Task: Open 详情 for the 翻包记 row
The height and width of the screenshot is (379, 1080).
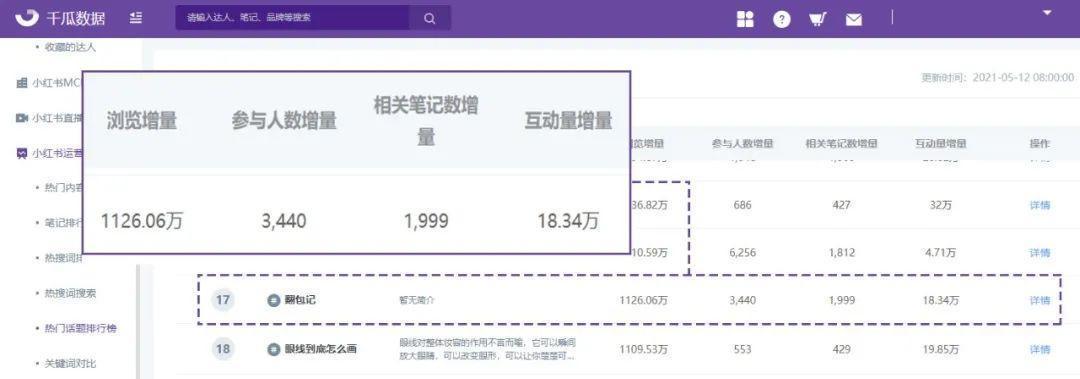Action: pyautogui.click(x=1039, y=300)
